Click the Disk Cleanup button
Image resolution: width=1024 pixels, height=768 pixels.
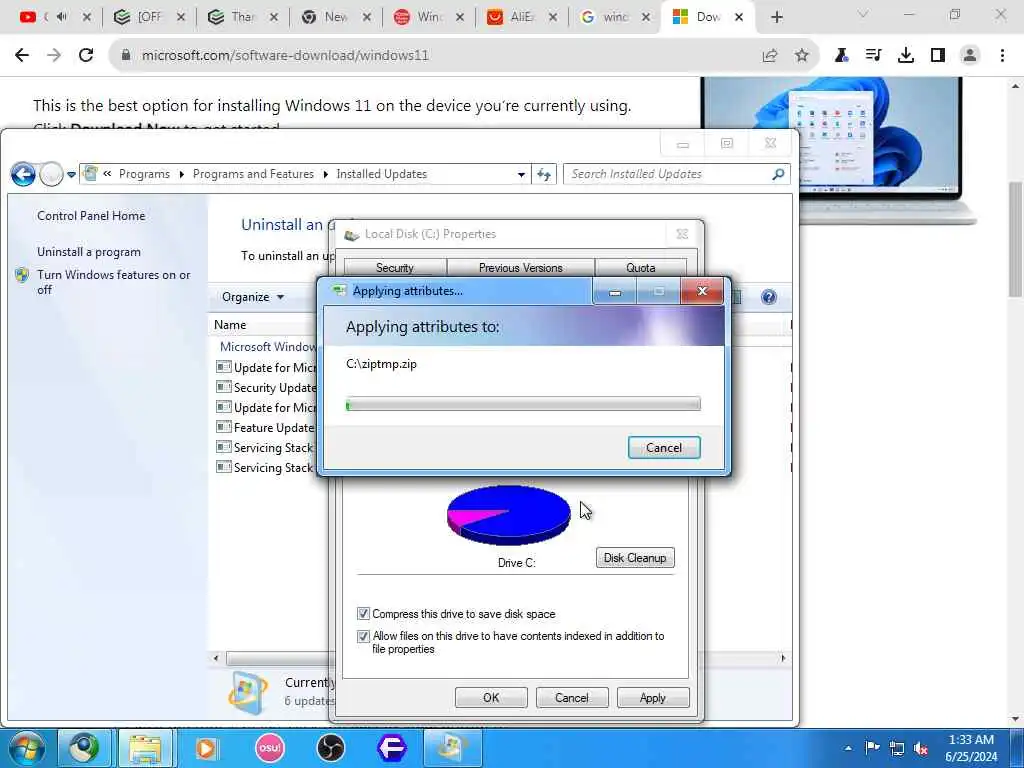(x=635, y=558)
